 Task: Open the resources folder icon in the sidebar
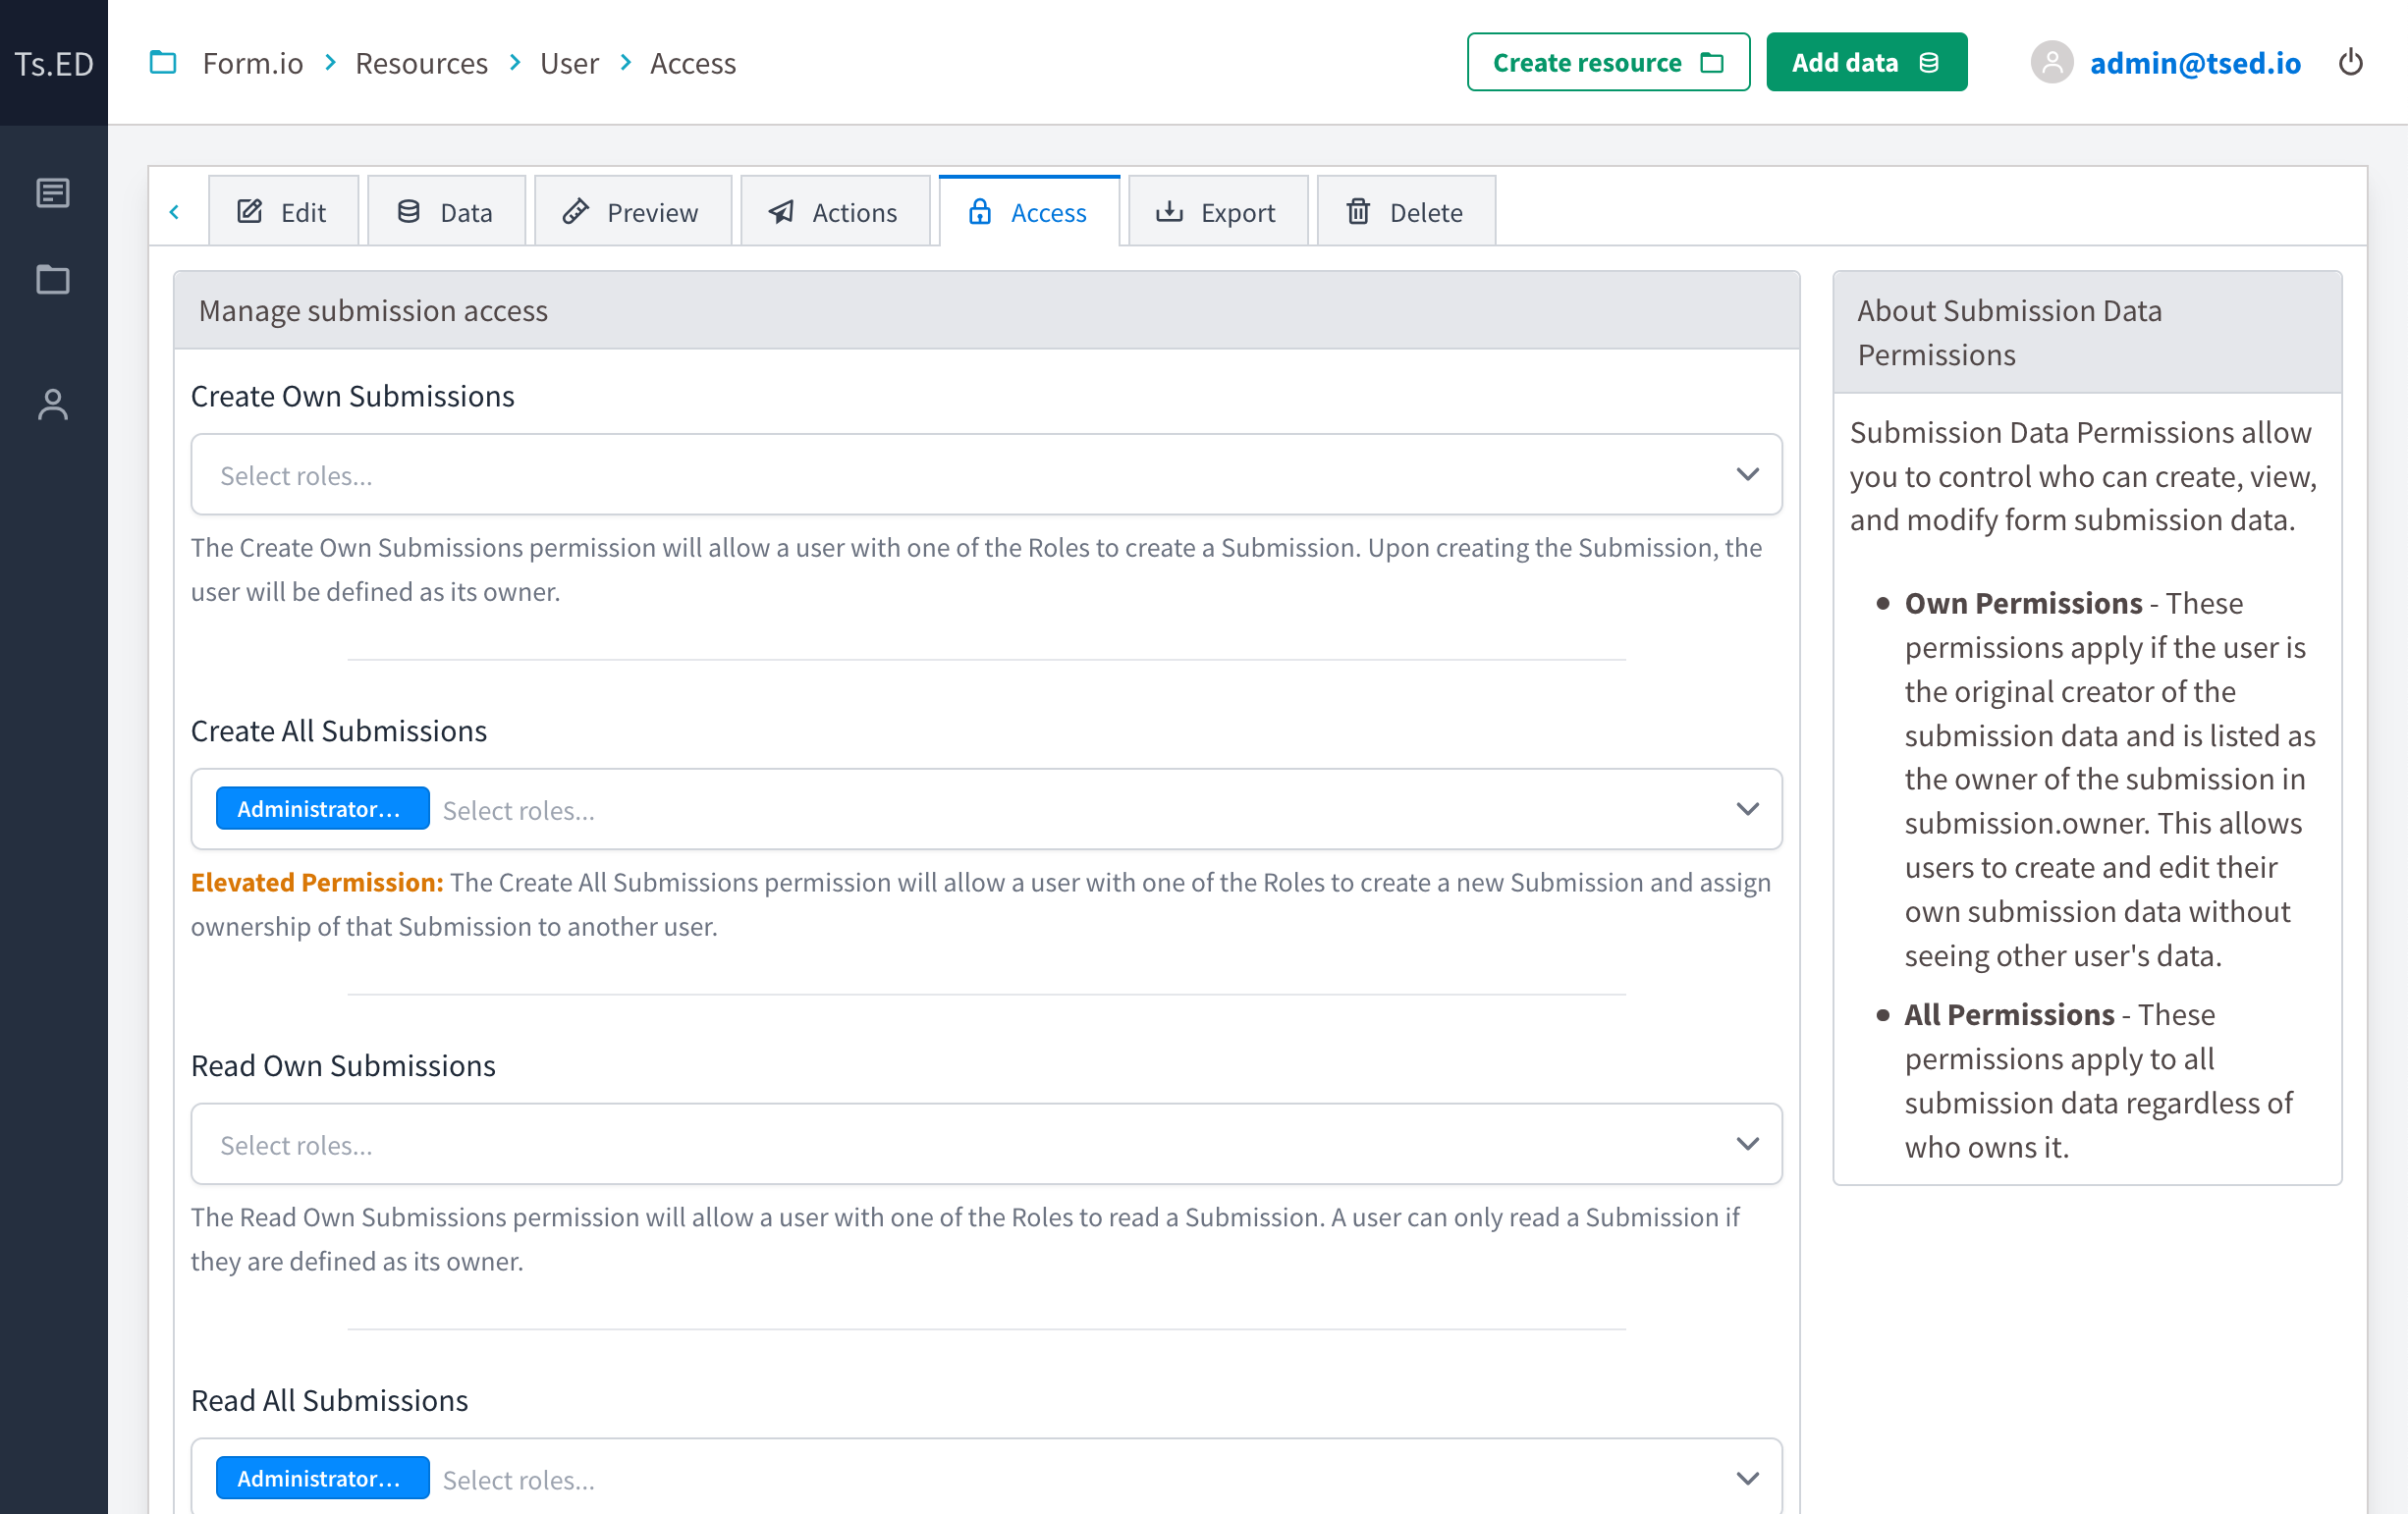[x=53, y=280]
